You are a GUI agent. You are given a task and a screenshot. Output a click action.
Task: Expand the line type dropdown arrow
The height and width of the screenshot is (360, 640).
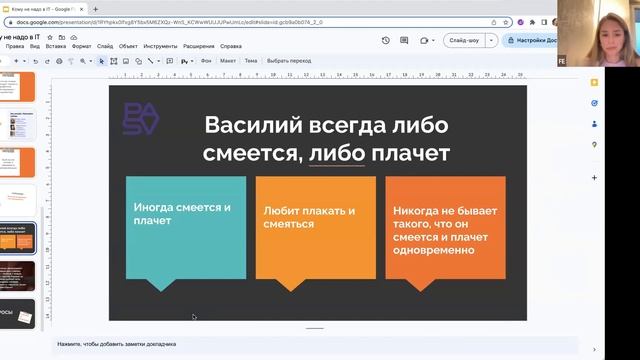158,61
